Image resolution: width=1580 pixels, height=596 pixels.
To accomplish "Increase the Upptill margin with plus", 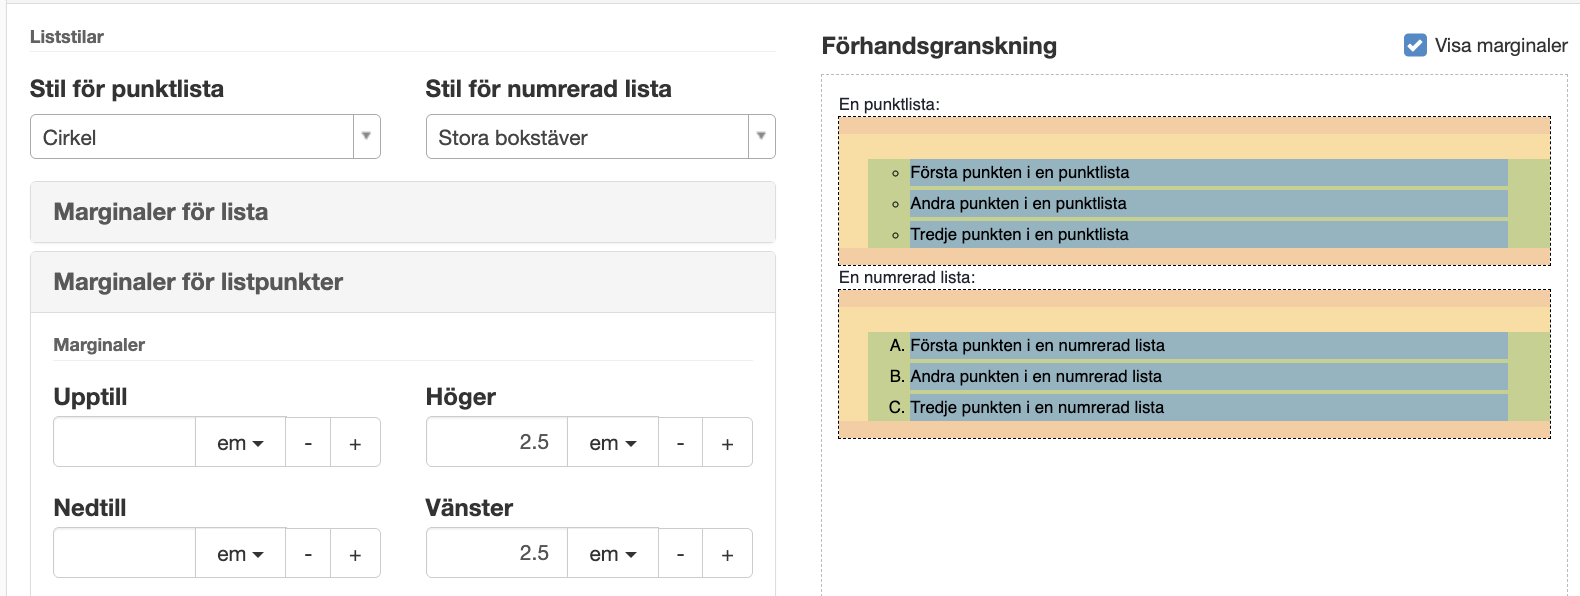I will [x=355, y=443].
